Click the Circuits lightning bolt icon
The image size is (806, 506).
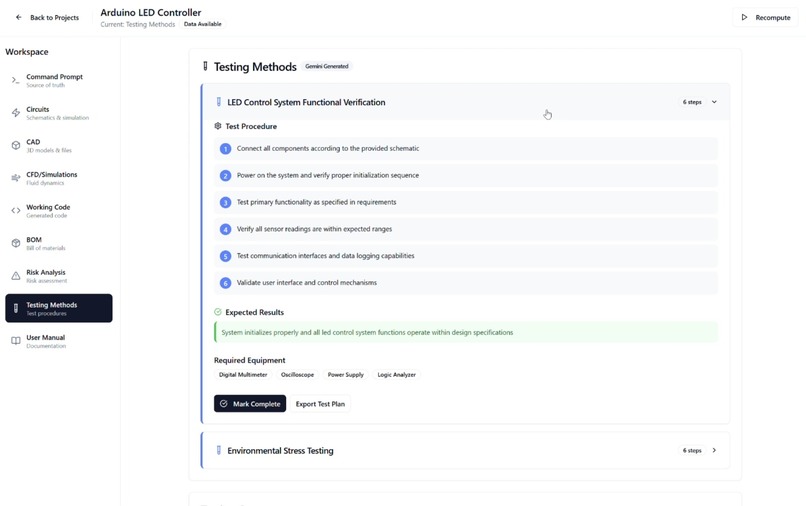(x=16, y=113)
